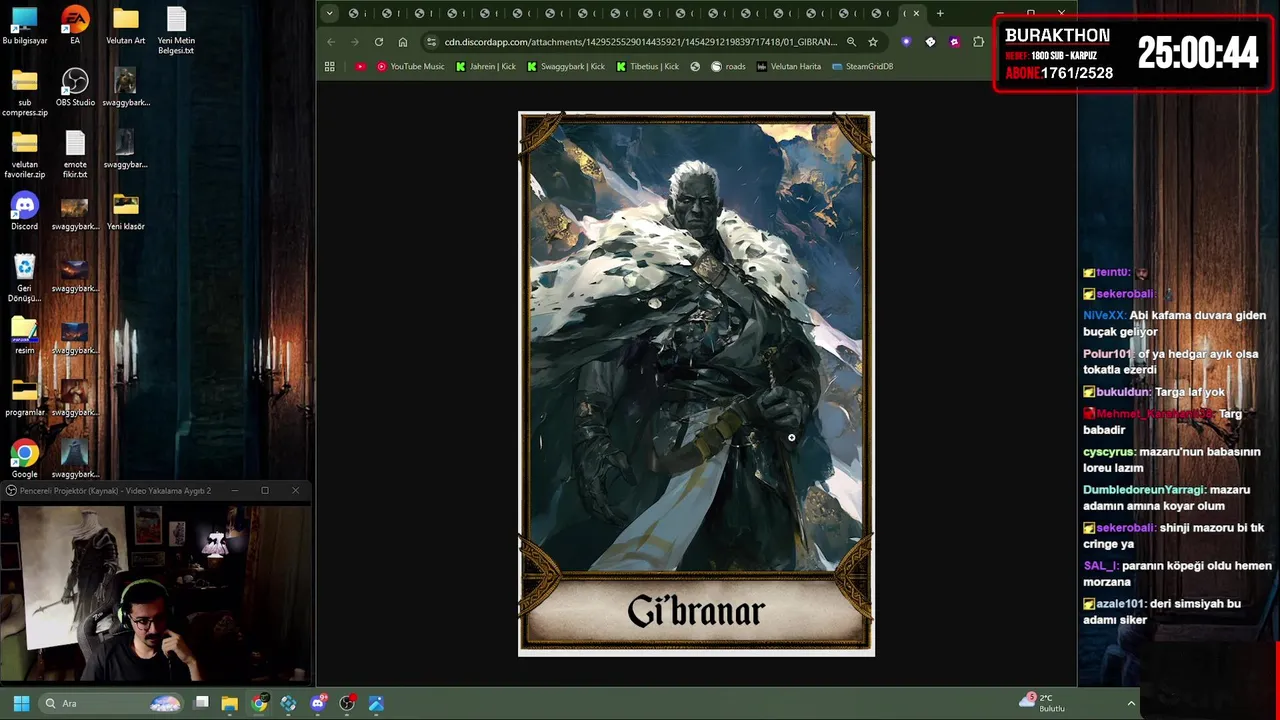
Task: Select Yeni klasör folder
Action: pos(126,211)
